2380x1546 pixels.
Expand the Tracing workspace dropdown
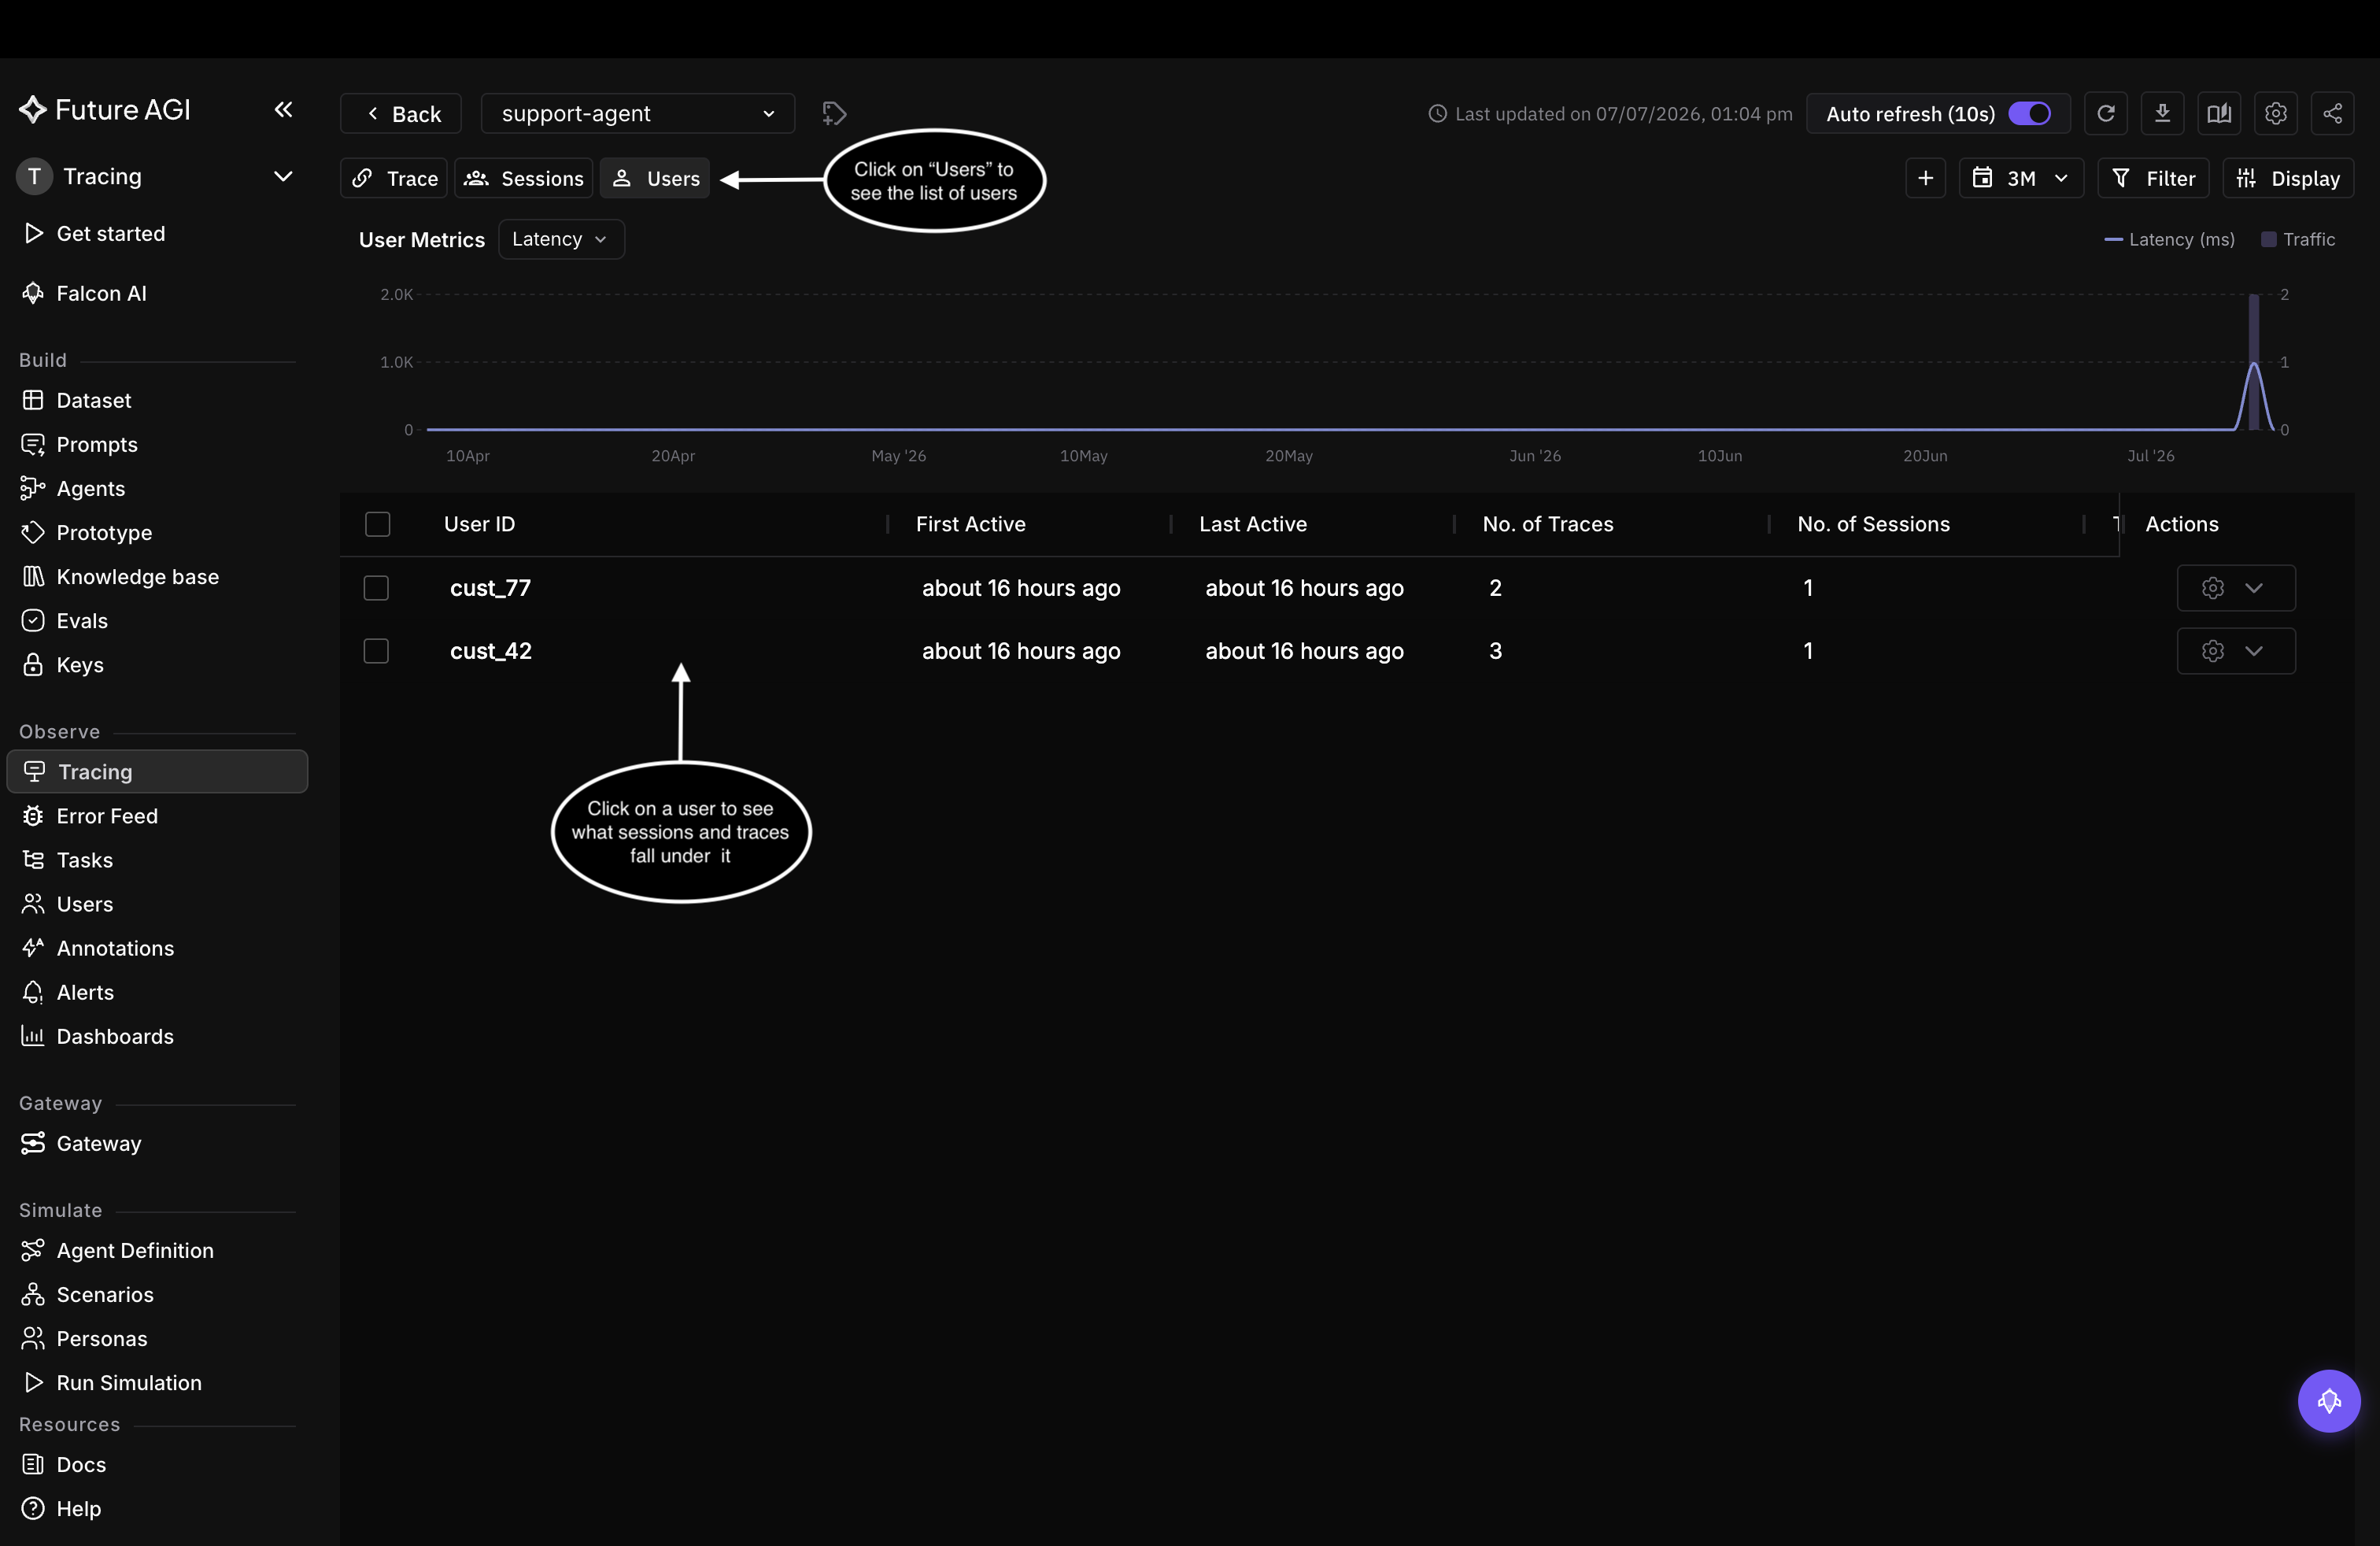tap(283, 176)
